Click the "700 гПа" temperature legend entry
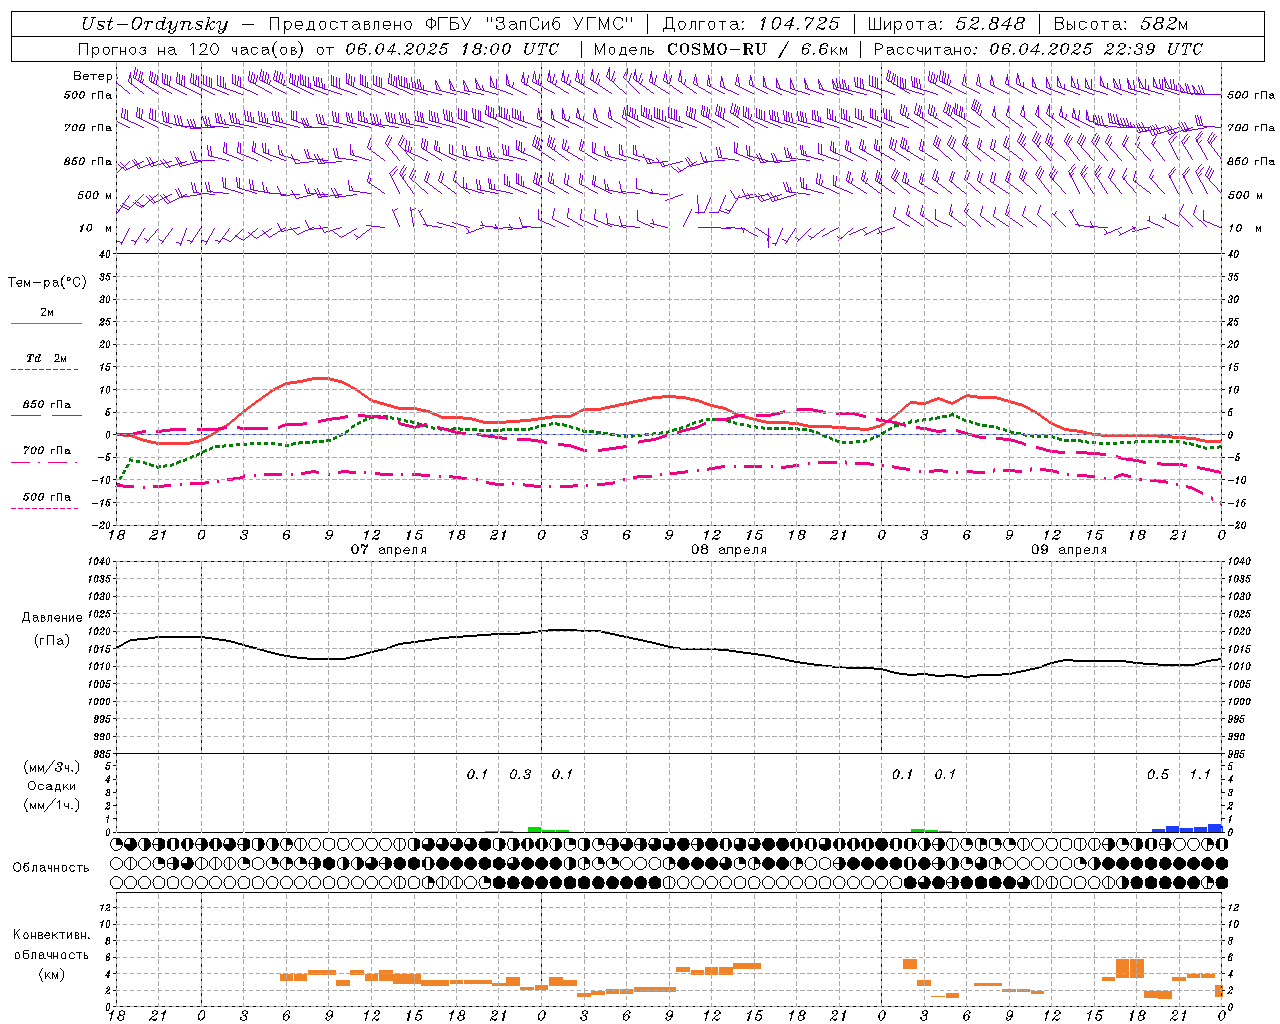The image size is (1280, 1024). pos(47,451)
